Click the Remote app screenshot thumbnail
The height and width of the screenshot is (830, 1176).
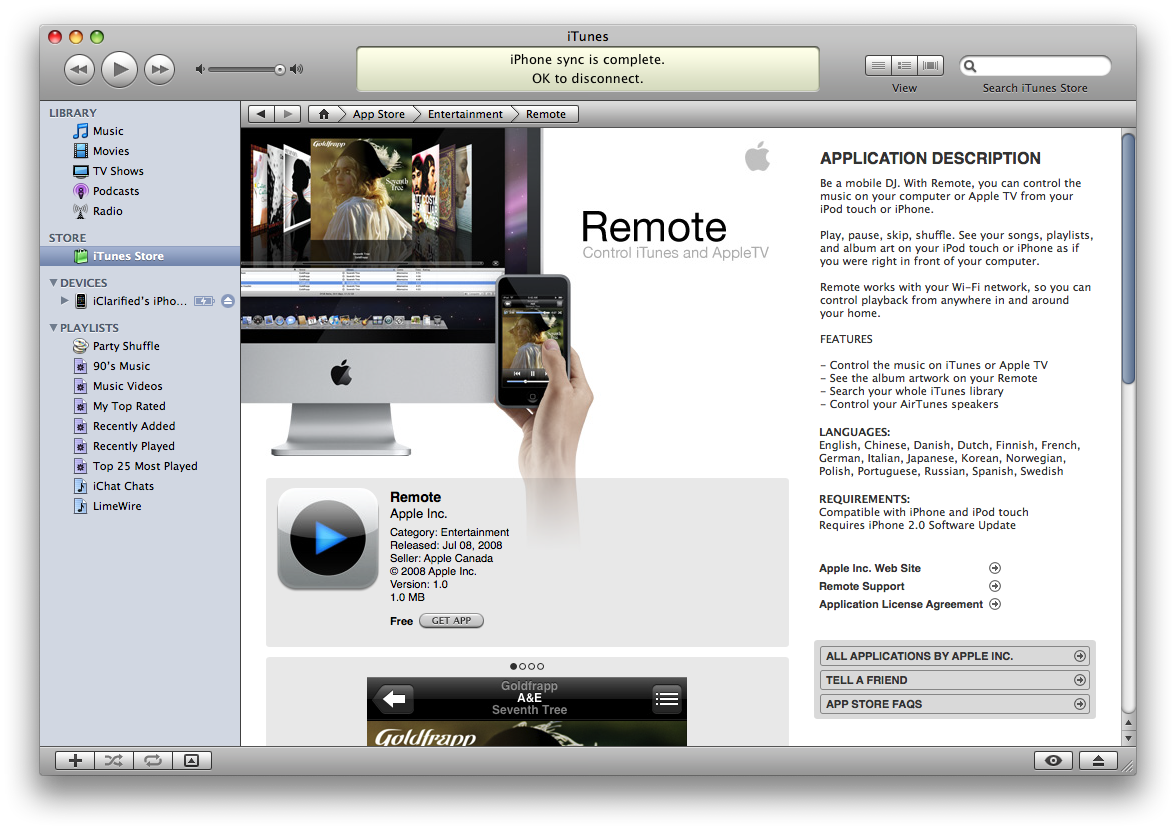point(526,712)
